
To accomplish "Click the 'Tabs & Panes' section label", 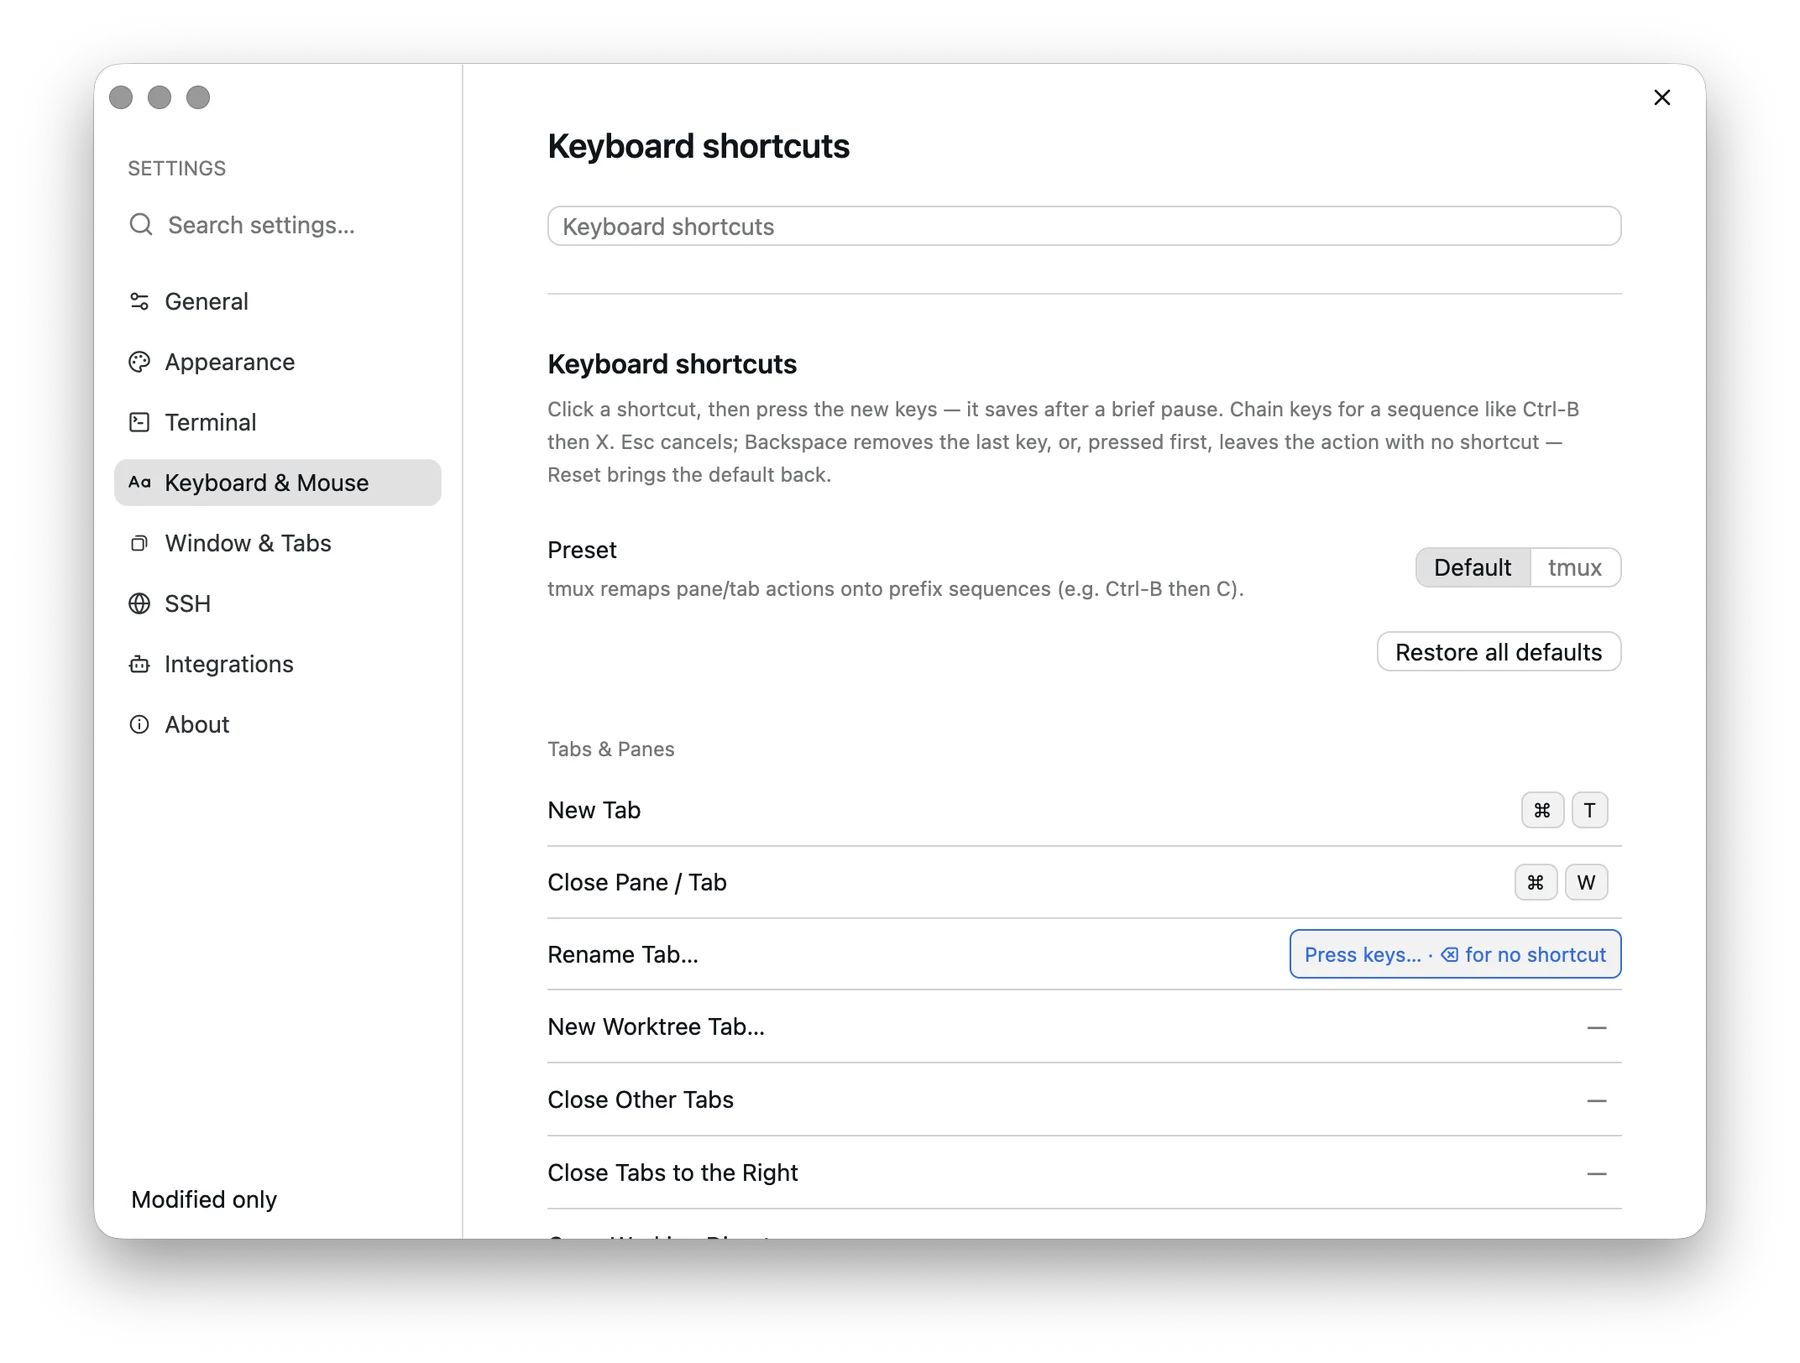I will 611,750.
